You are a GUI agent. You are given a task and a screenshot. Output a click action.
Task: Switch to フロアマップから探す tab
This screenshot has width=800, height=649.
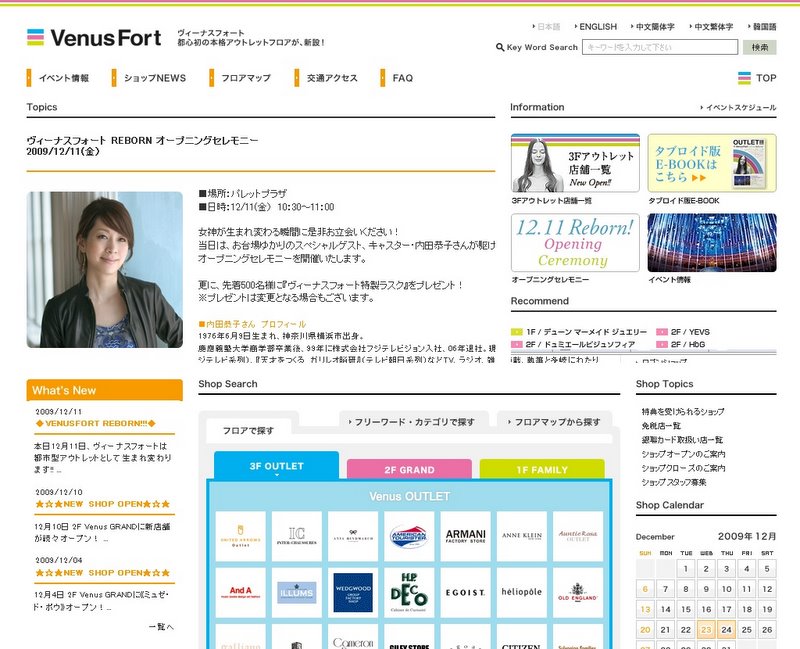coord(554,422)
